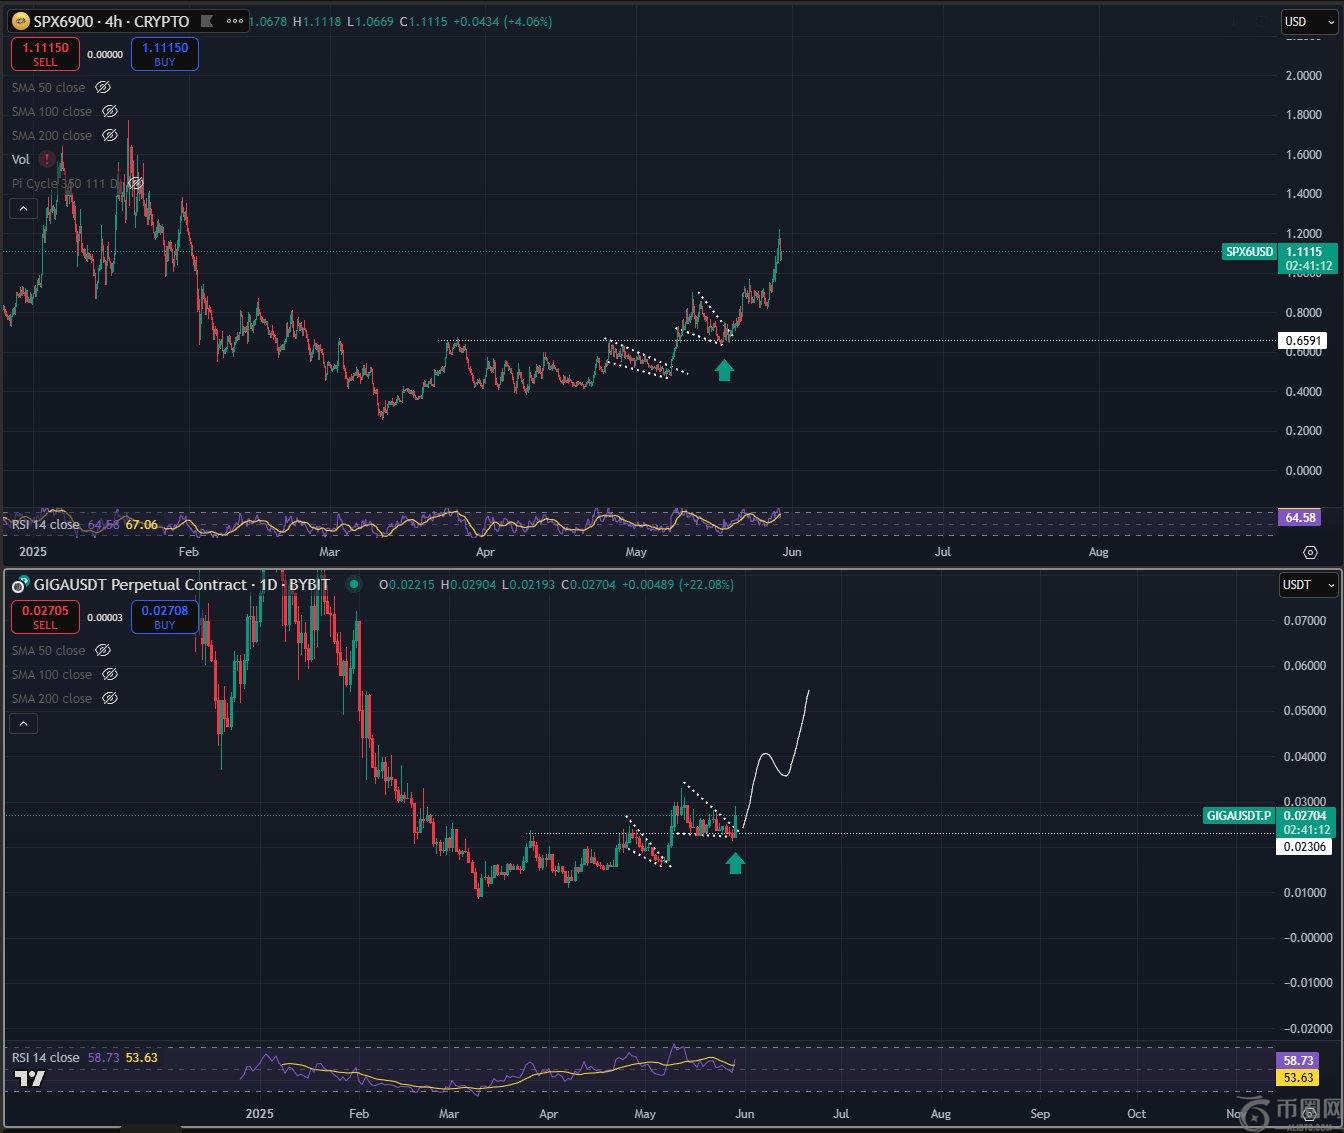Click the SPX6900 symbol title
The height and width of the screenshot is (1133, 1344).
click(111, 21)
